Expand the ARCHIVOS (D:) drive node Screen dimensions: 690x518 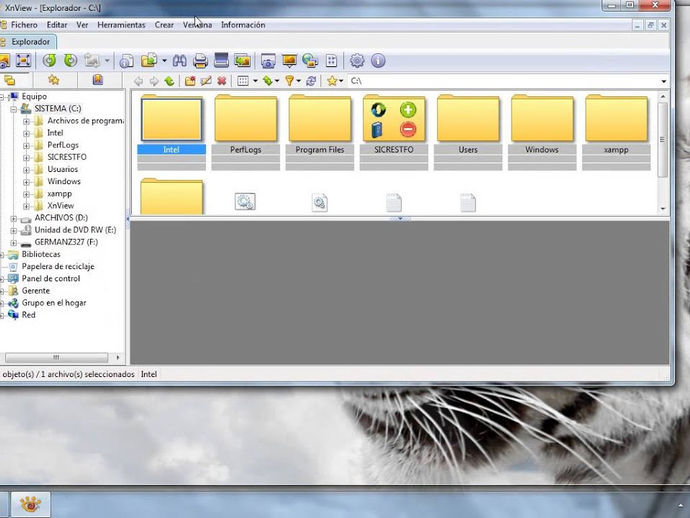point(14,218)
